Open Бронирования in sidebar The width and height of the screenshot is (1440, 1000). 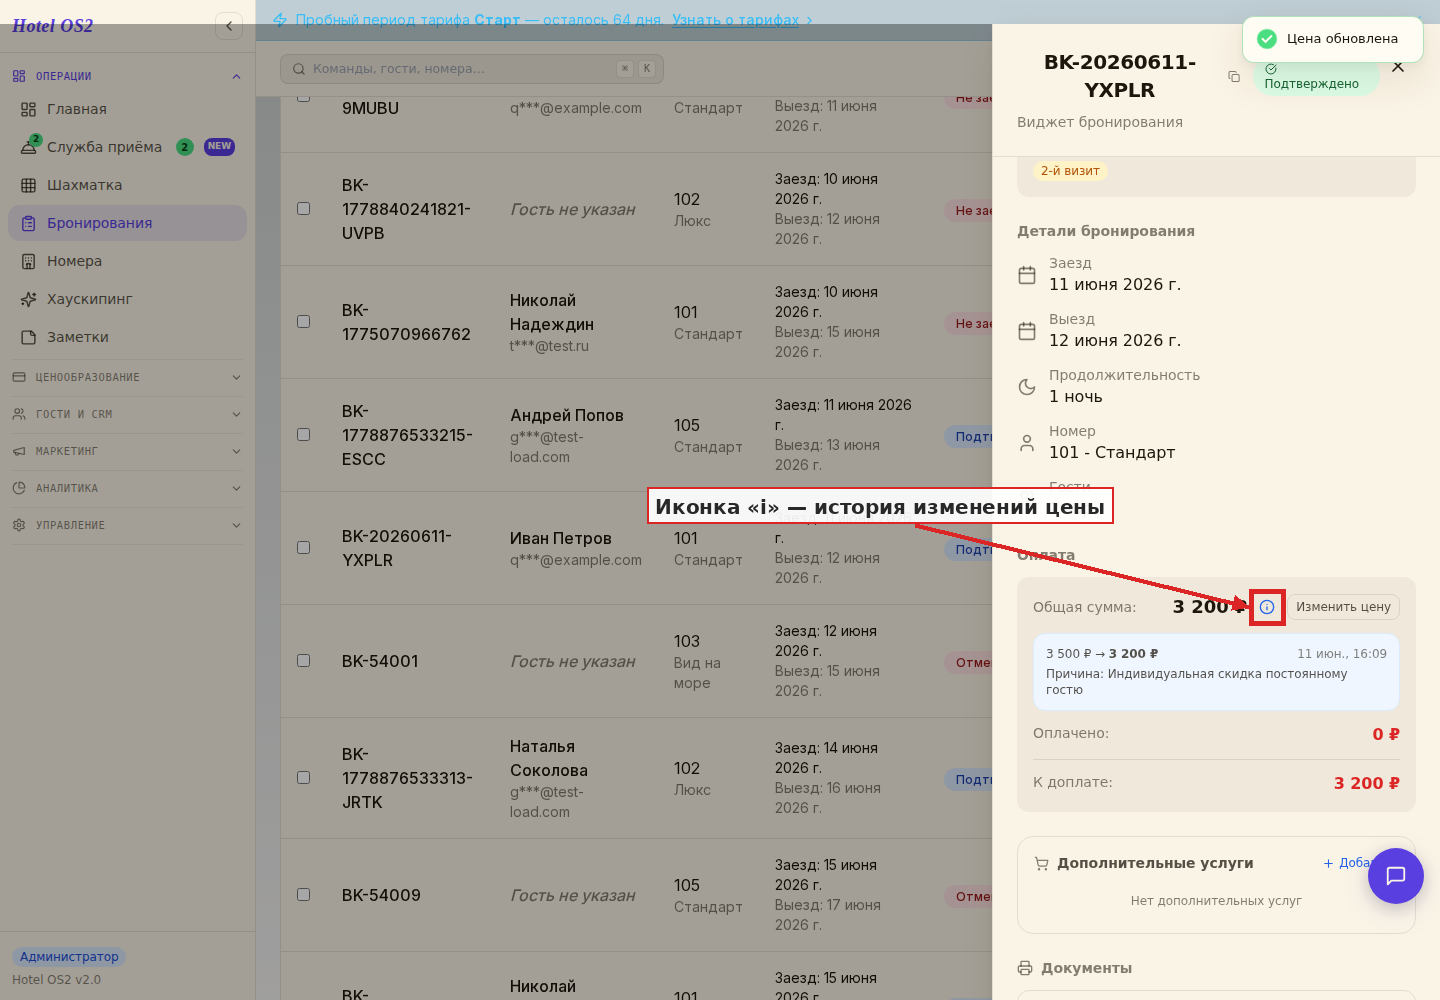coord(127,223)
